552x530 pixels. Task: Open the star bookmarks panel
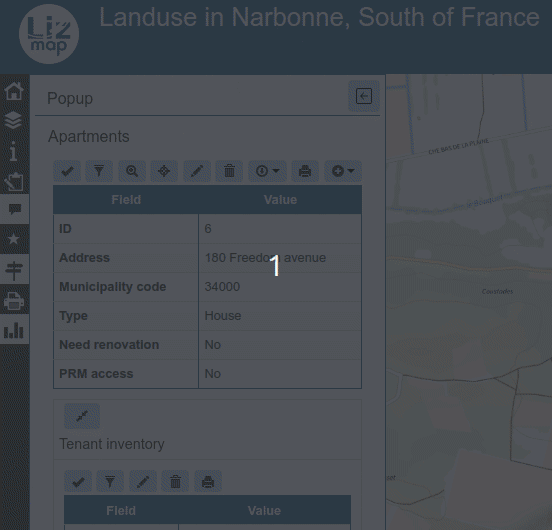14,239
